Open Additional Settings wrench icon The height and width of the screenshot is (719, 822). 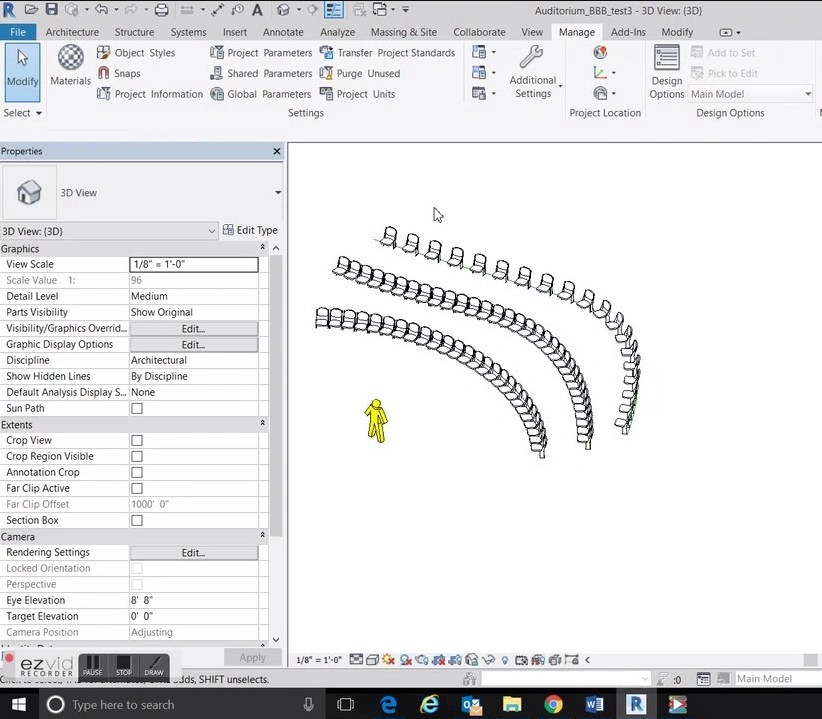pyautogui.click(x=532, y=57)
